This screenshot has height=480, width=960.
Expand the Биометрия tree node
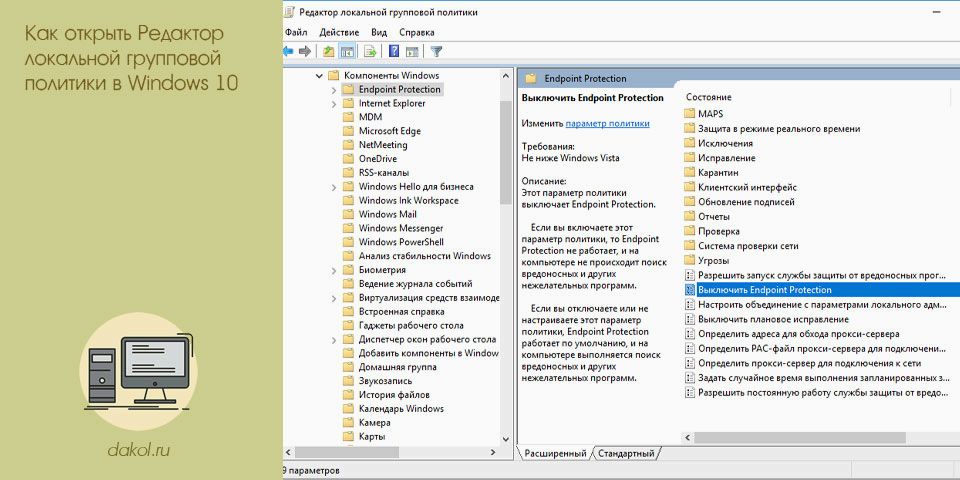(x=334, y=270)
